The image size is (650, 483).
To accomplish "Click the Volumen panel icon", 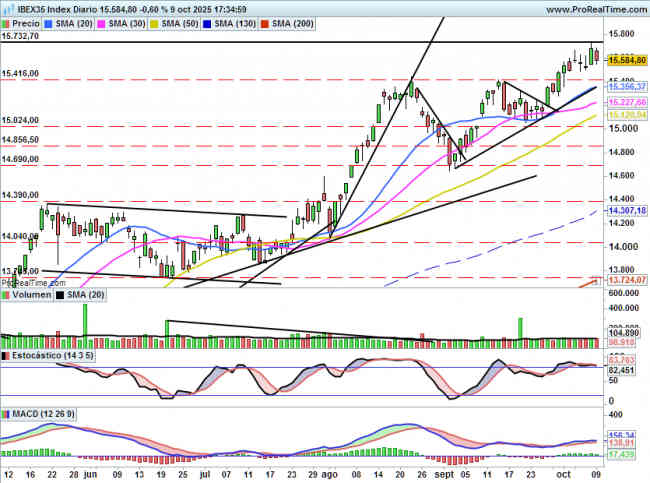I will click(x=5, y=295).
